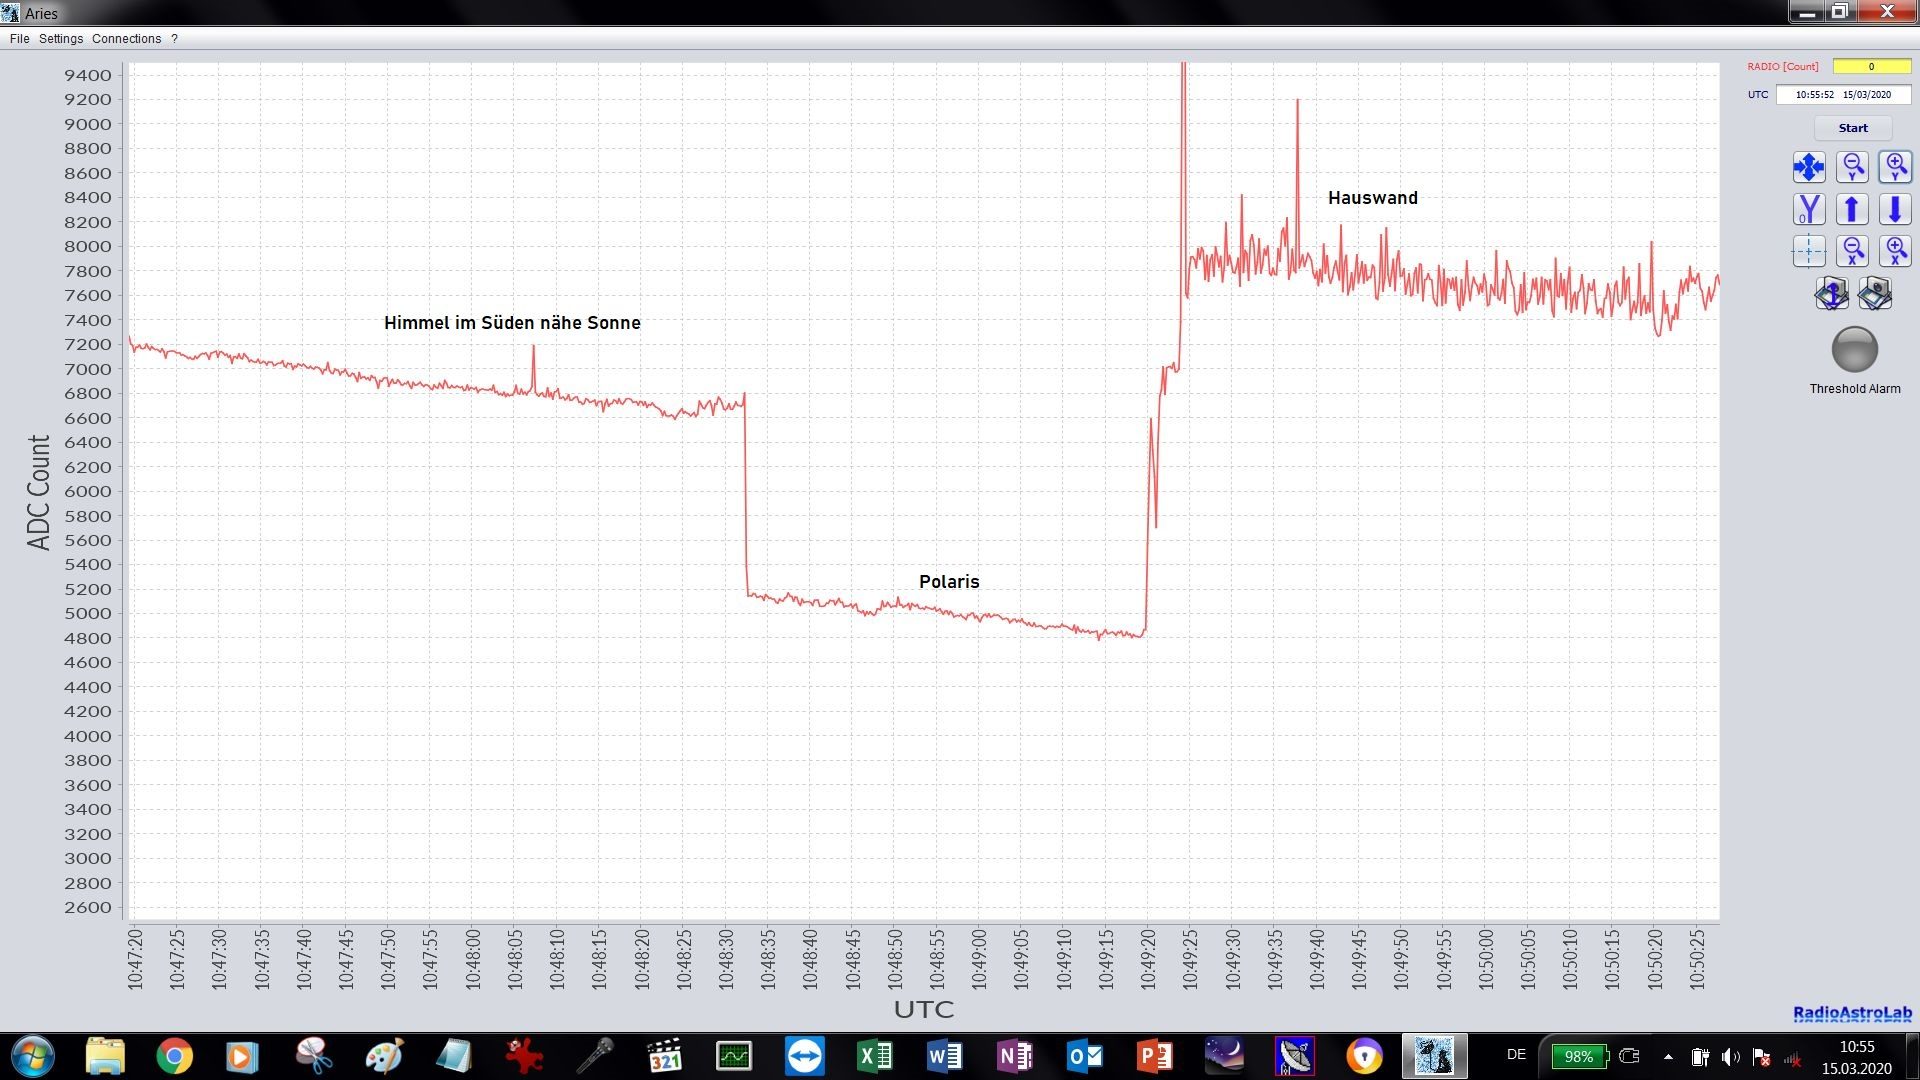The height and width of the screenshot is (1080, 1920).
Task: Click the DE language indicator
Action: pos(1516,1055)
